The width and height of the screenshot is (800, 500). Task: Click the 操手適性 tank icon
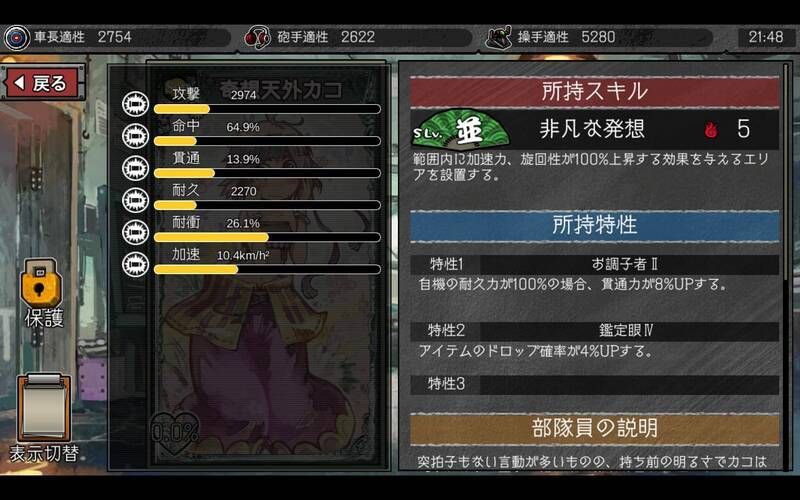tap(498, 38)
